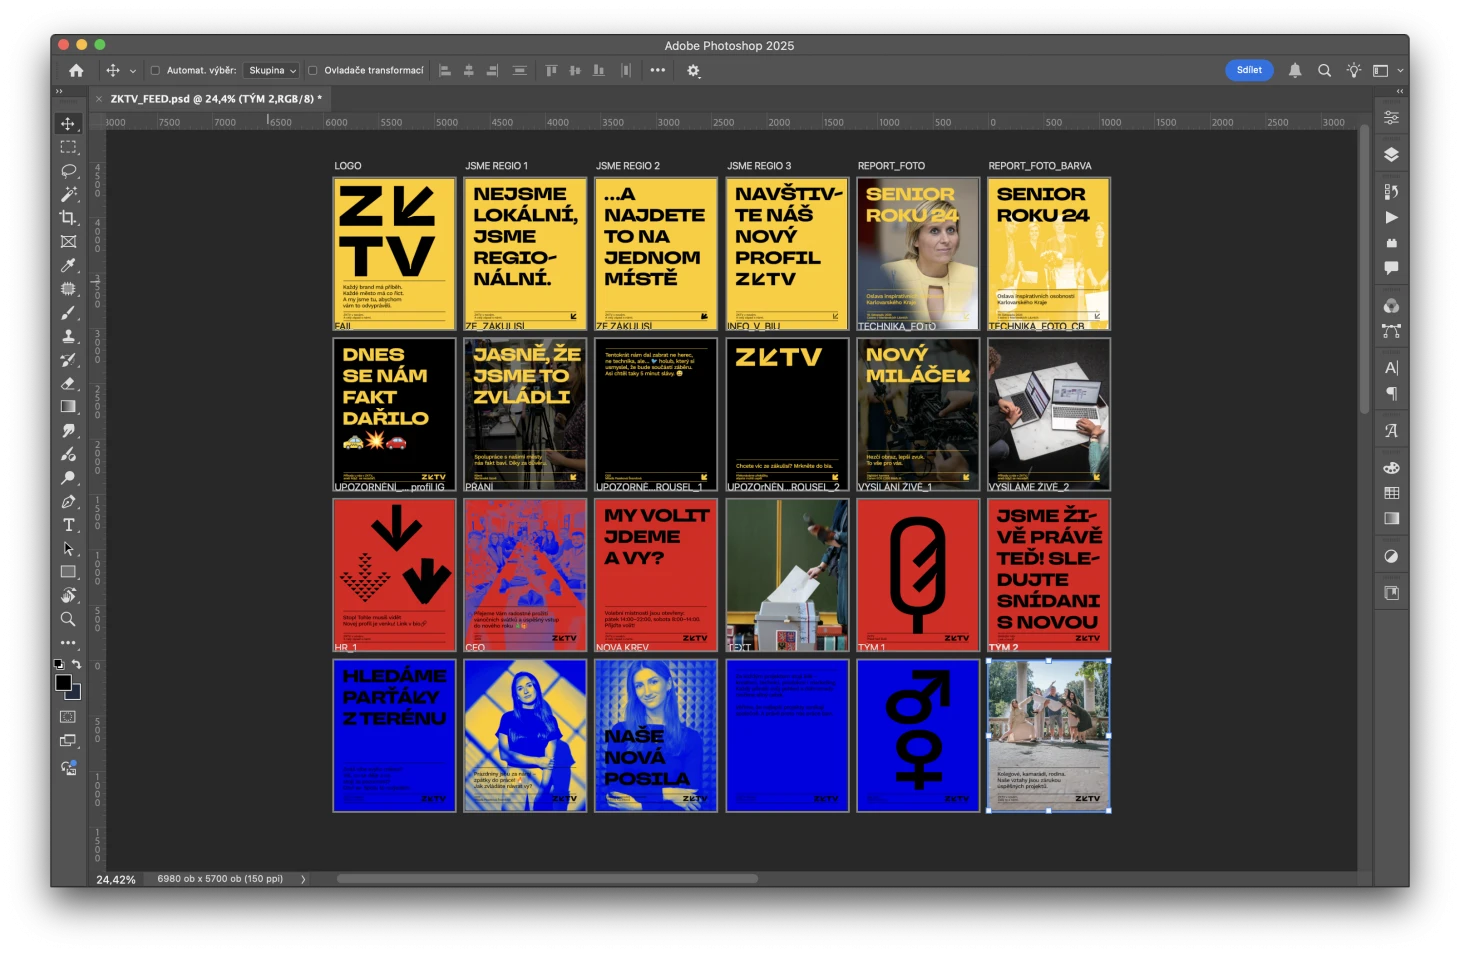Open the workspace switcher dropdown

(x=1386, y=71)
